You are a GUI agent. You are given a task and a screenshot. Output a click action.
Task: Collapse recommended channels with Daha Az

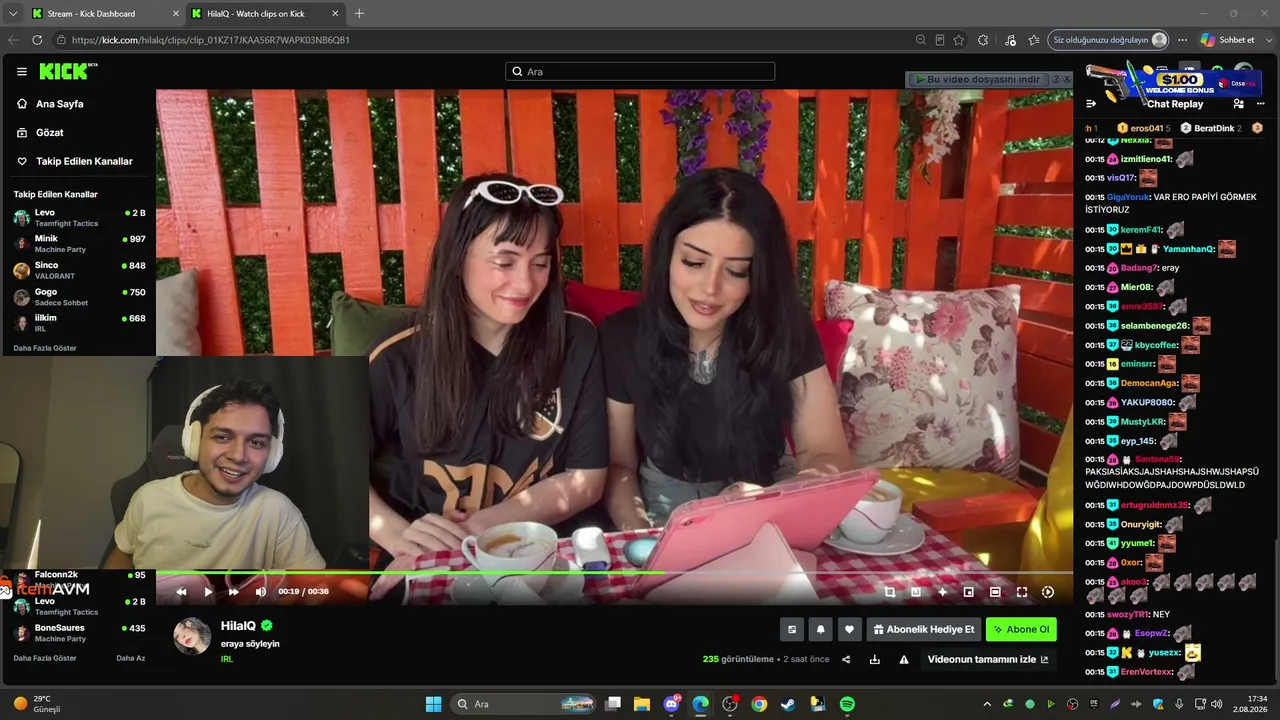(131, 658)
